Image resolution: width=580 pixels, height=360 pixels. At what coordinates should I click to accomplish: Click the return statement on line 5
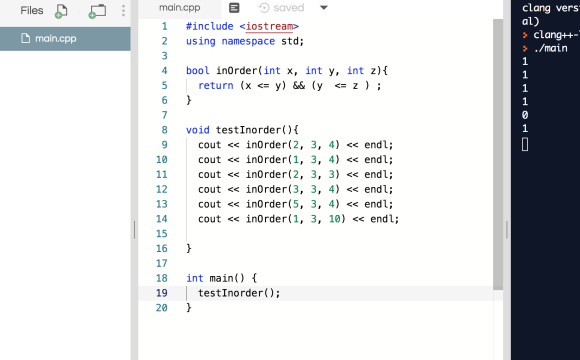pyautogui.click(x=289, y=85)
